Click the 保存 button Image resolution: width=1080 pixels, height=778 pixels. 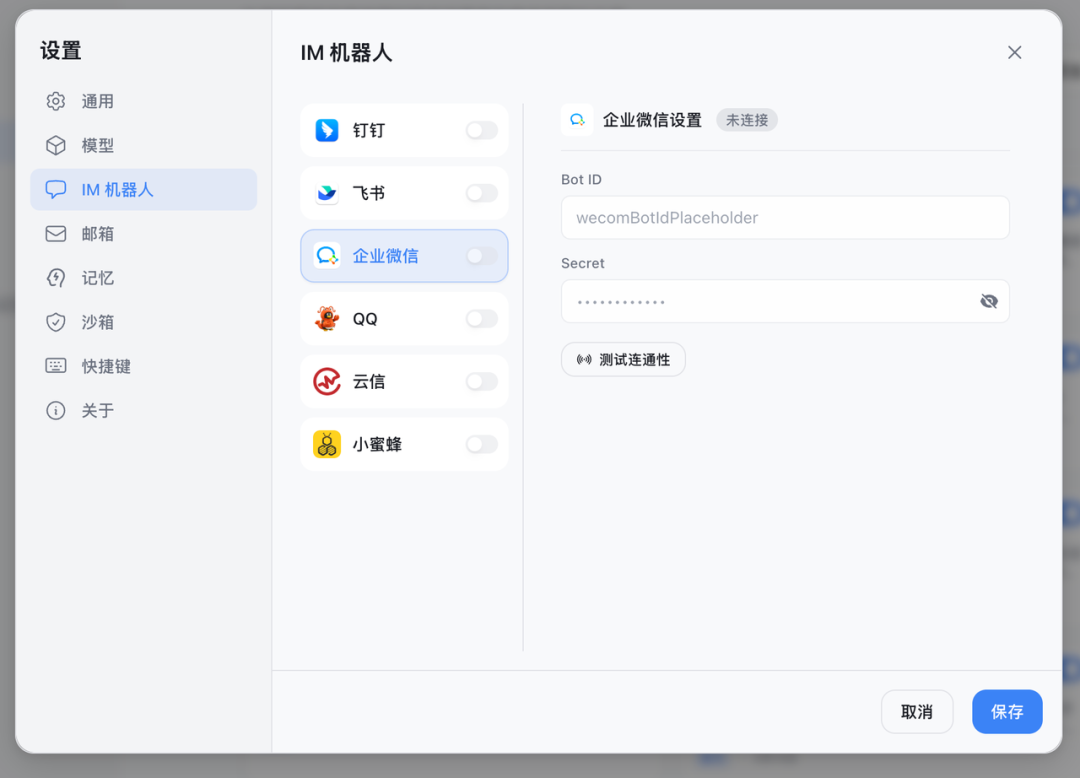tap(1007, 712)
